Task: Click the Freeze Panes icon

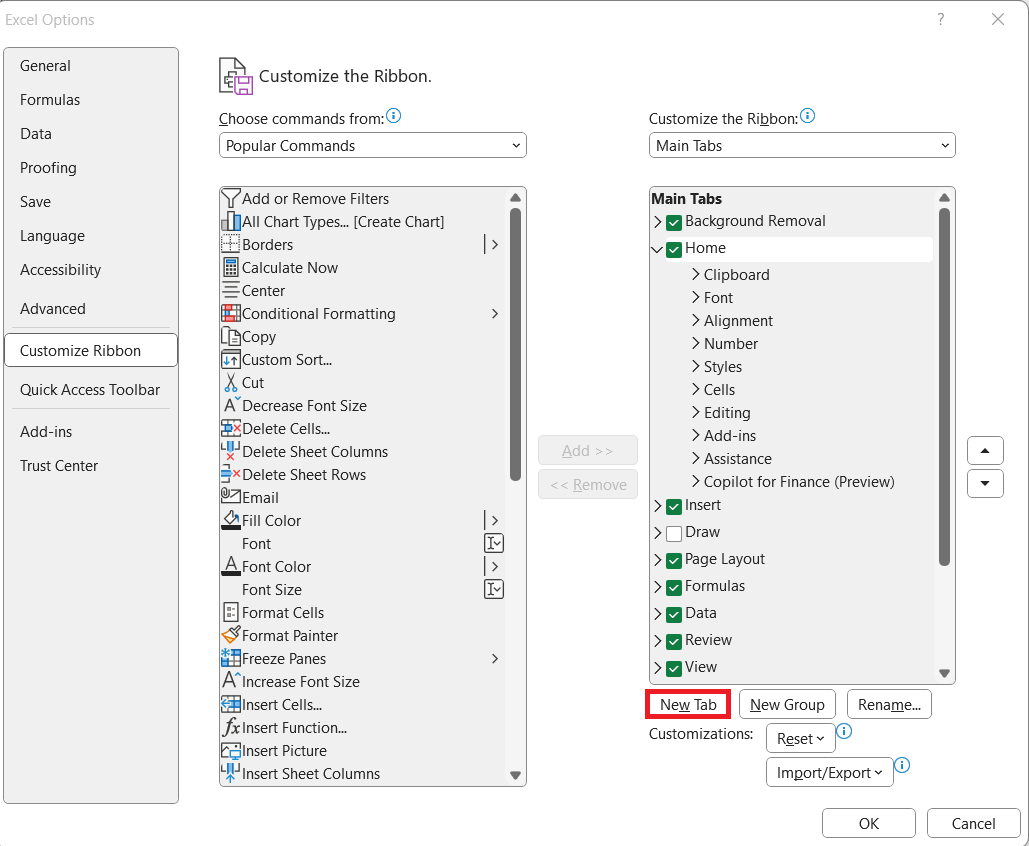Action: click(230, 658)
